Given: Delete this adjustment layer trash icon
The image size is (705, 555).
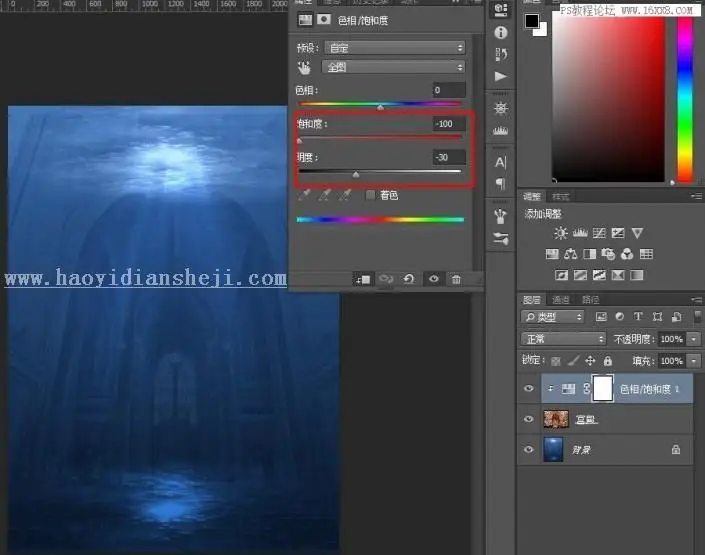Looking at the screenshot, I should click(x=456, y=279).
